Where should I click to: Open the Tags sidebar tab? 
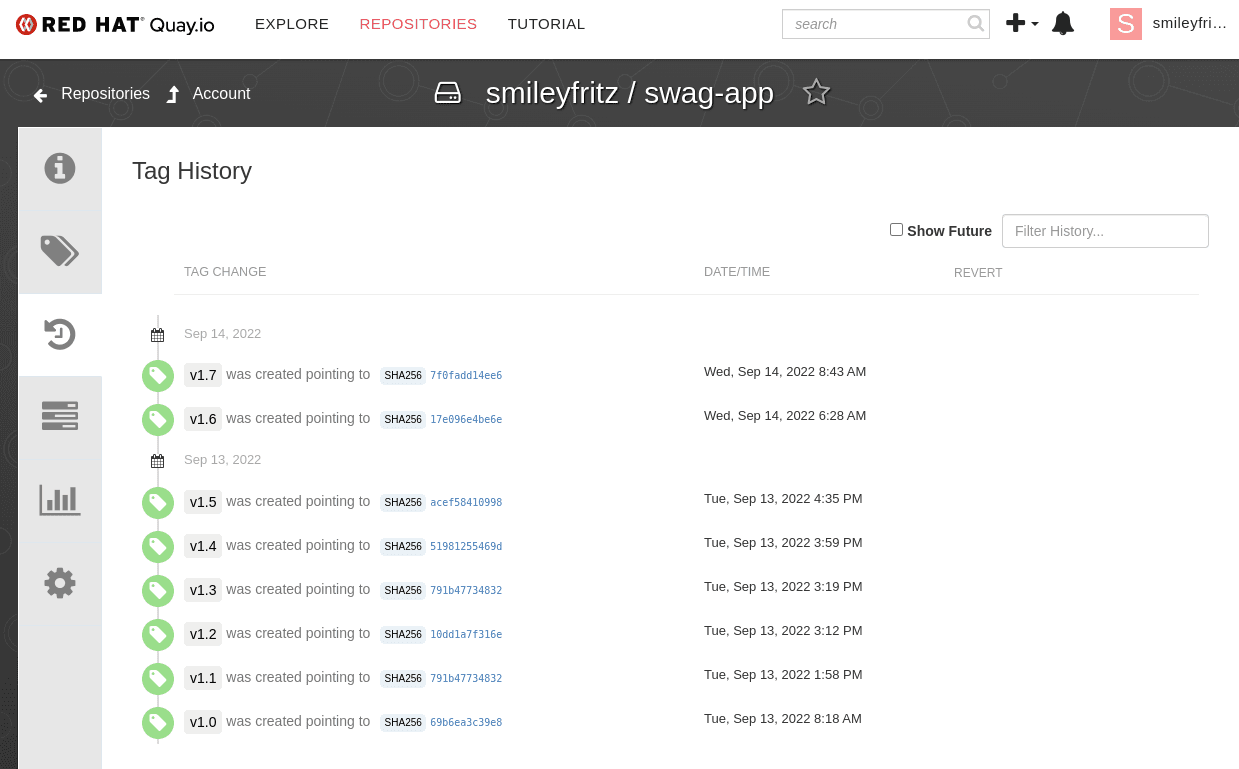[x=60, y=251]
